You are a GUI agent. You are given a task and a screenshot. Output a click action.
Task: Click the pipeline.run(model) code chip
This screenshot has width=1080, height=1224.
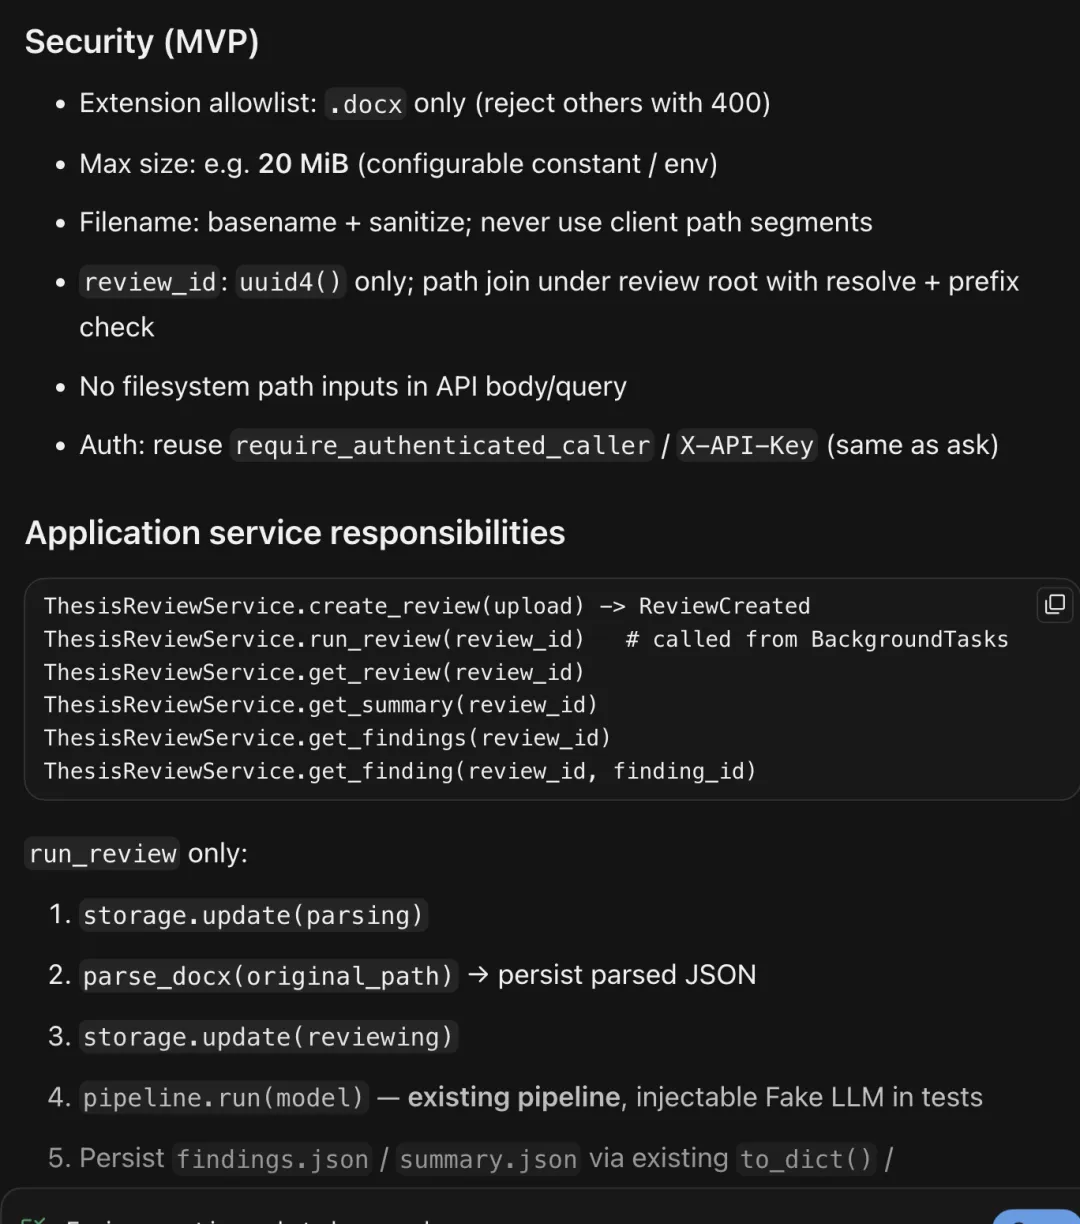tap(223, 1097)
